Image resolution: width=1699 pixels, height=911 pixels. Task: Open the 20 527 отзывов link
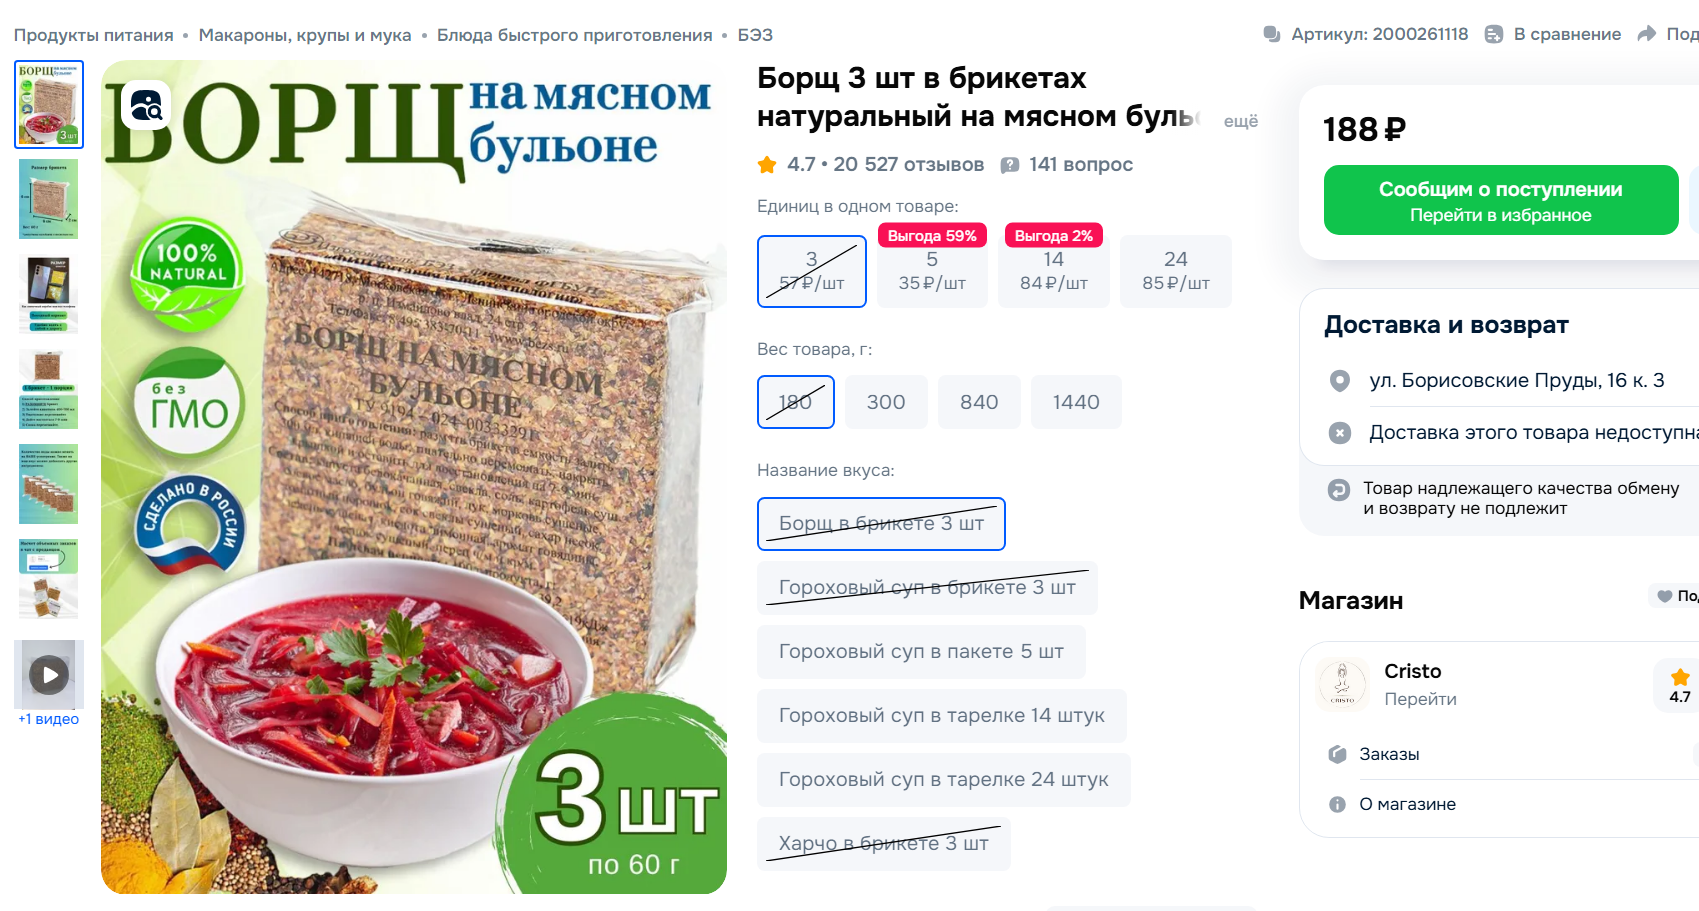(x=909, y=164)
